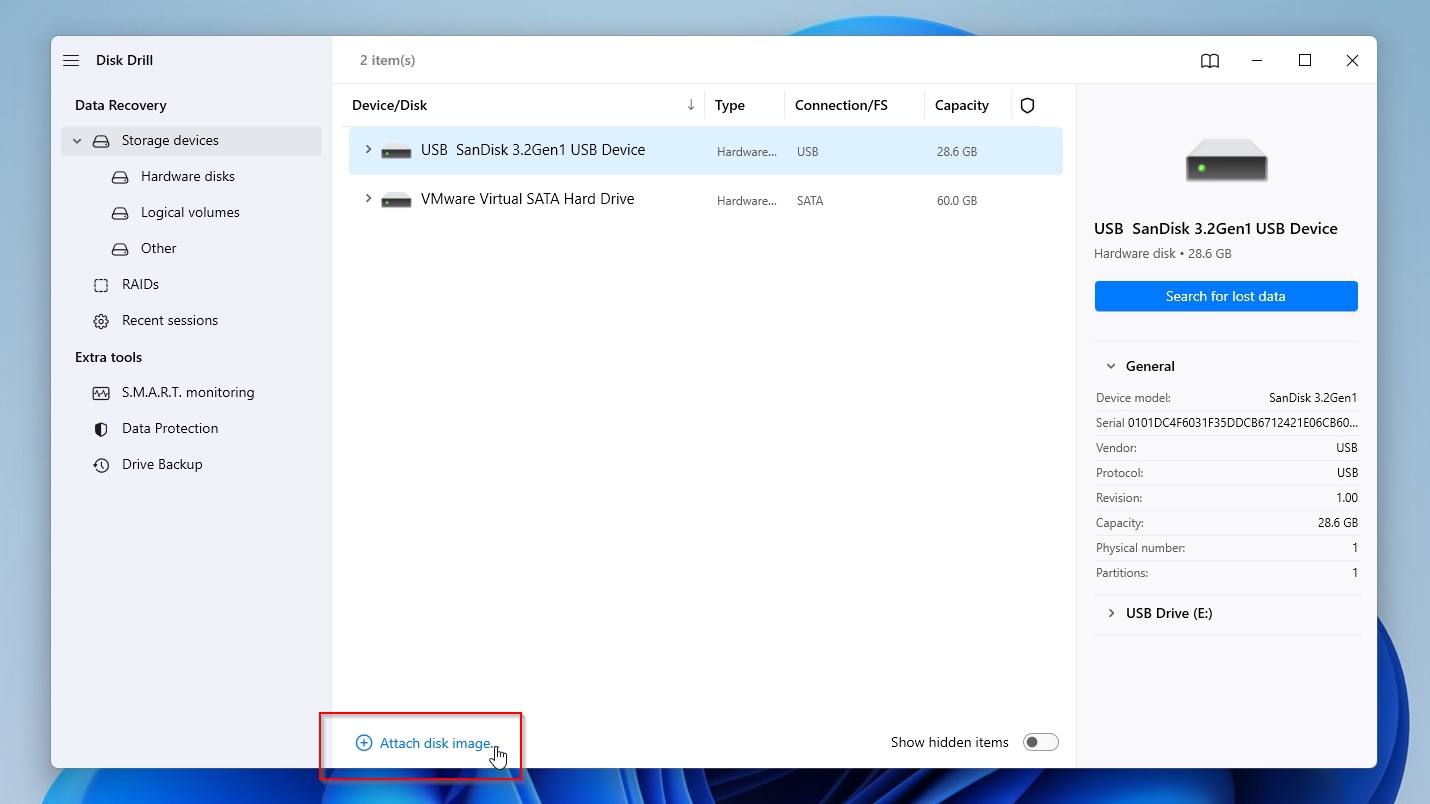Go to RAIDs section
This screenshot has height=804, width=1430.
tap(140, 284)
